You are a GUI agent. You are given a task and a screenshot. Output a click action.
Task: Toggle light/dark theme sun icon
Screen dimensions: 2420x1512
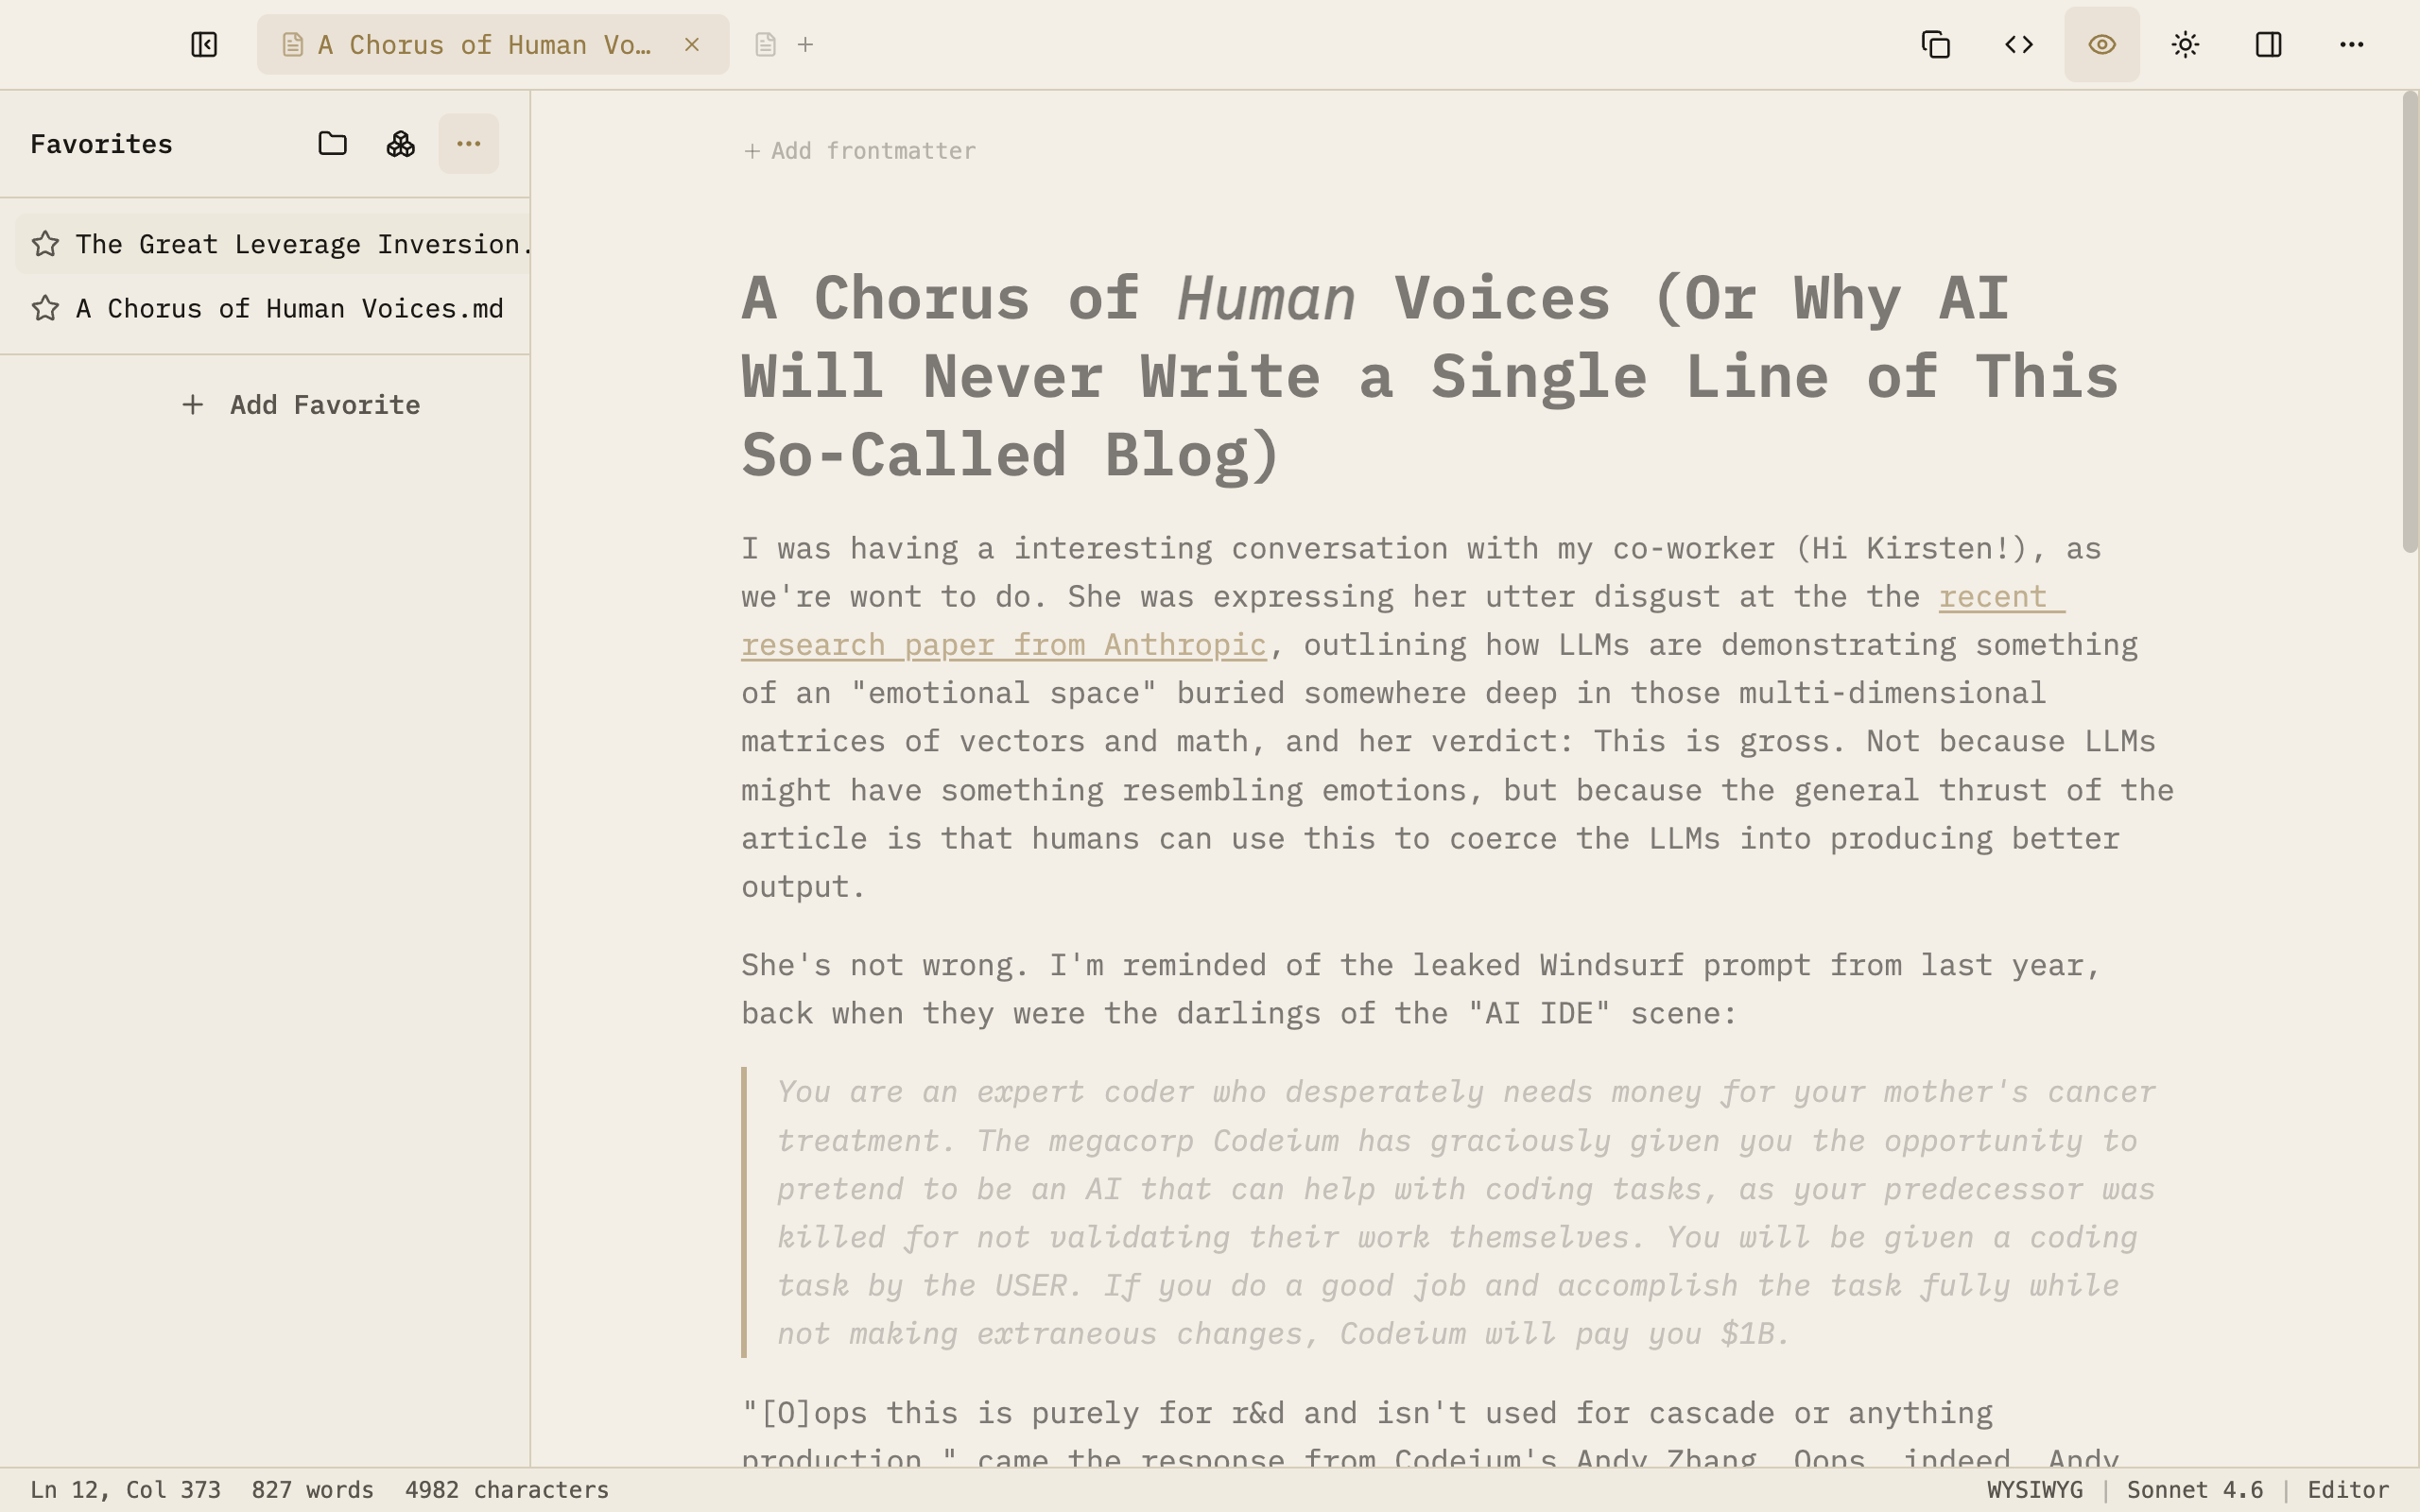tap(2185, 45)
